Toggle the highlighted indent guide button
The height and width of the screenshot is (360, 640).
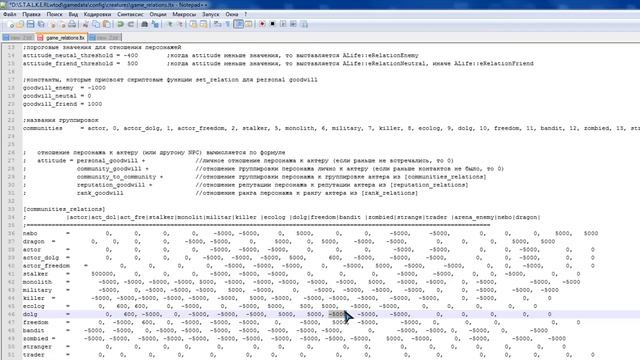(x=238, y=24)
